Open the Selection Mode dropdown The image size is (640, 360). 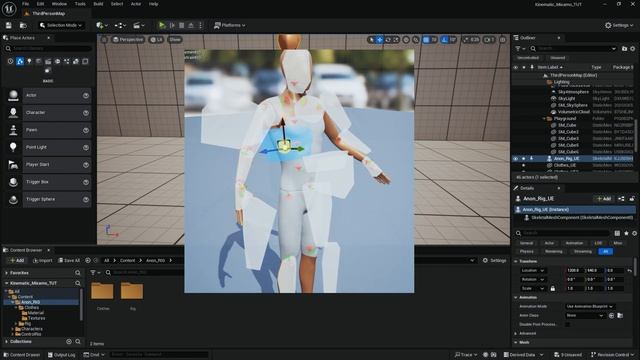click(x=61, y=25)
